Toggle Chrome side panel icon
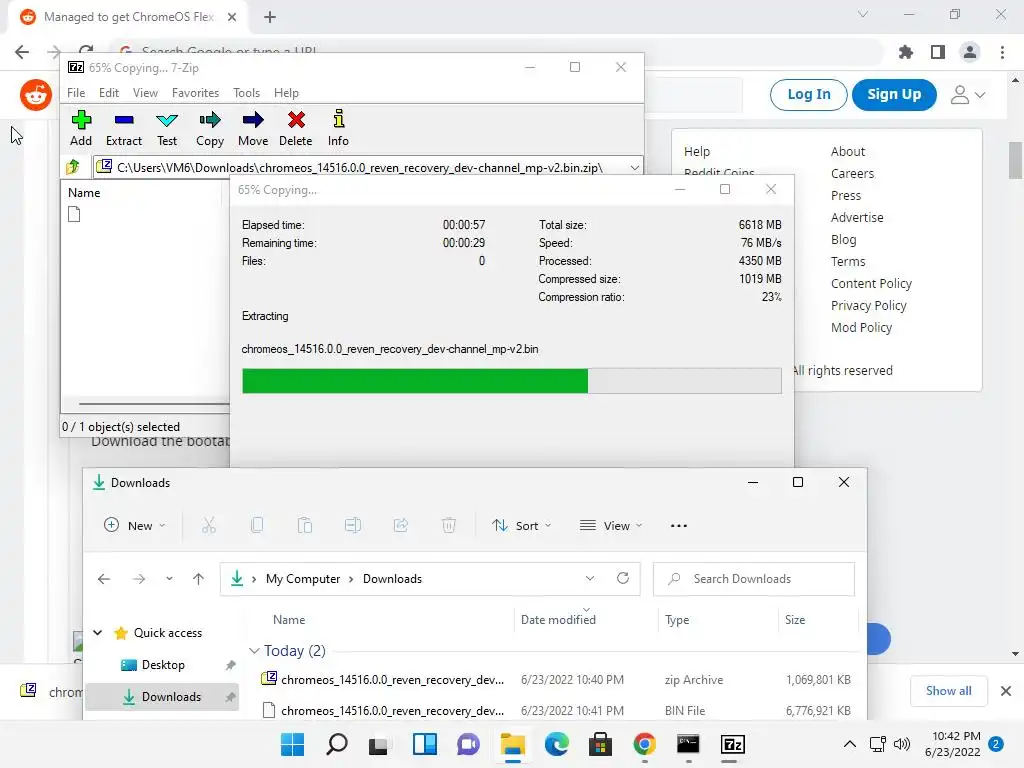 (x=938, y=52)
